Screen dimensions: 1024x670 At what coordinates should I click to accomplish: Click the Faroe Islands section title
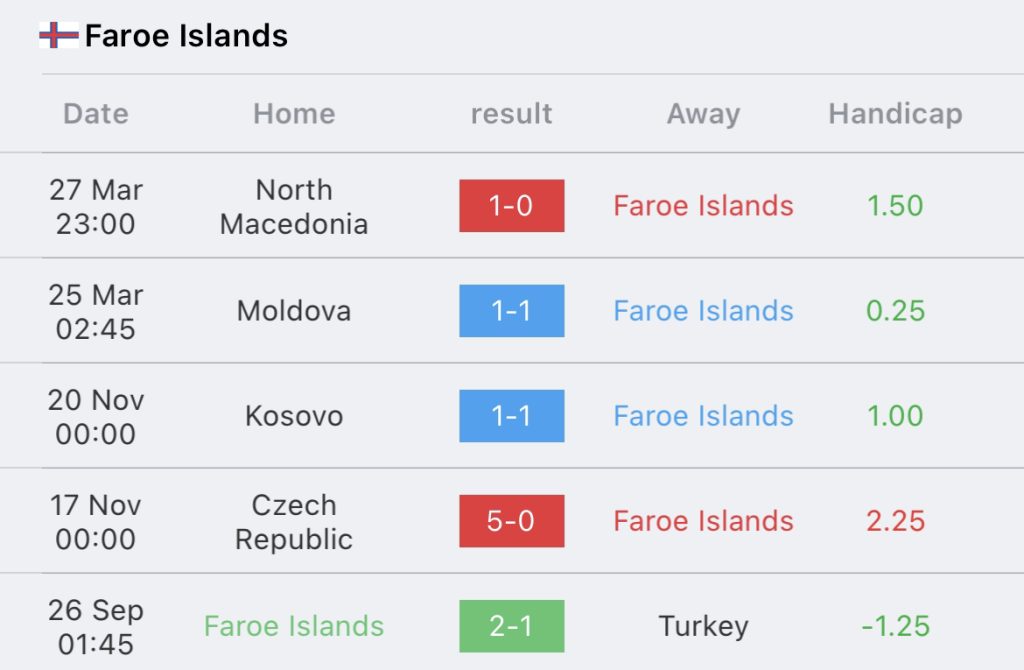pos(186,36)
